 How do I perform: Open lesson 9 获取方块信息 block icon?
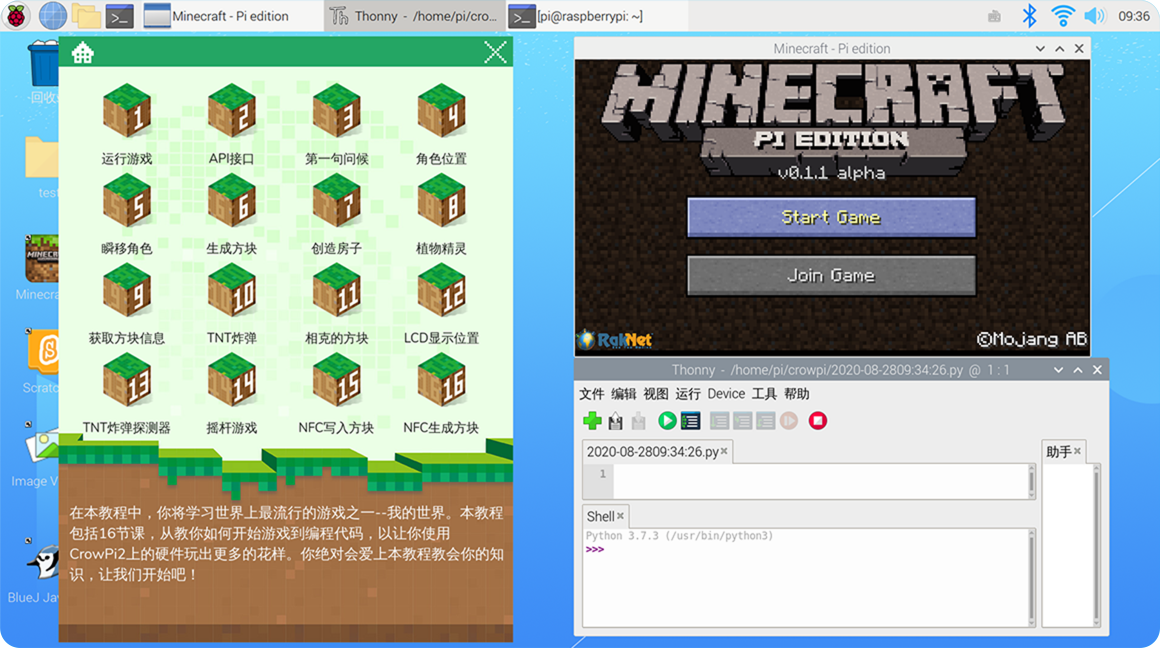tap(127, 290)
